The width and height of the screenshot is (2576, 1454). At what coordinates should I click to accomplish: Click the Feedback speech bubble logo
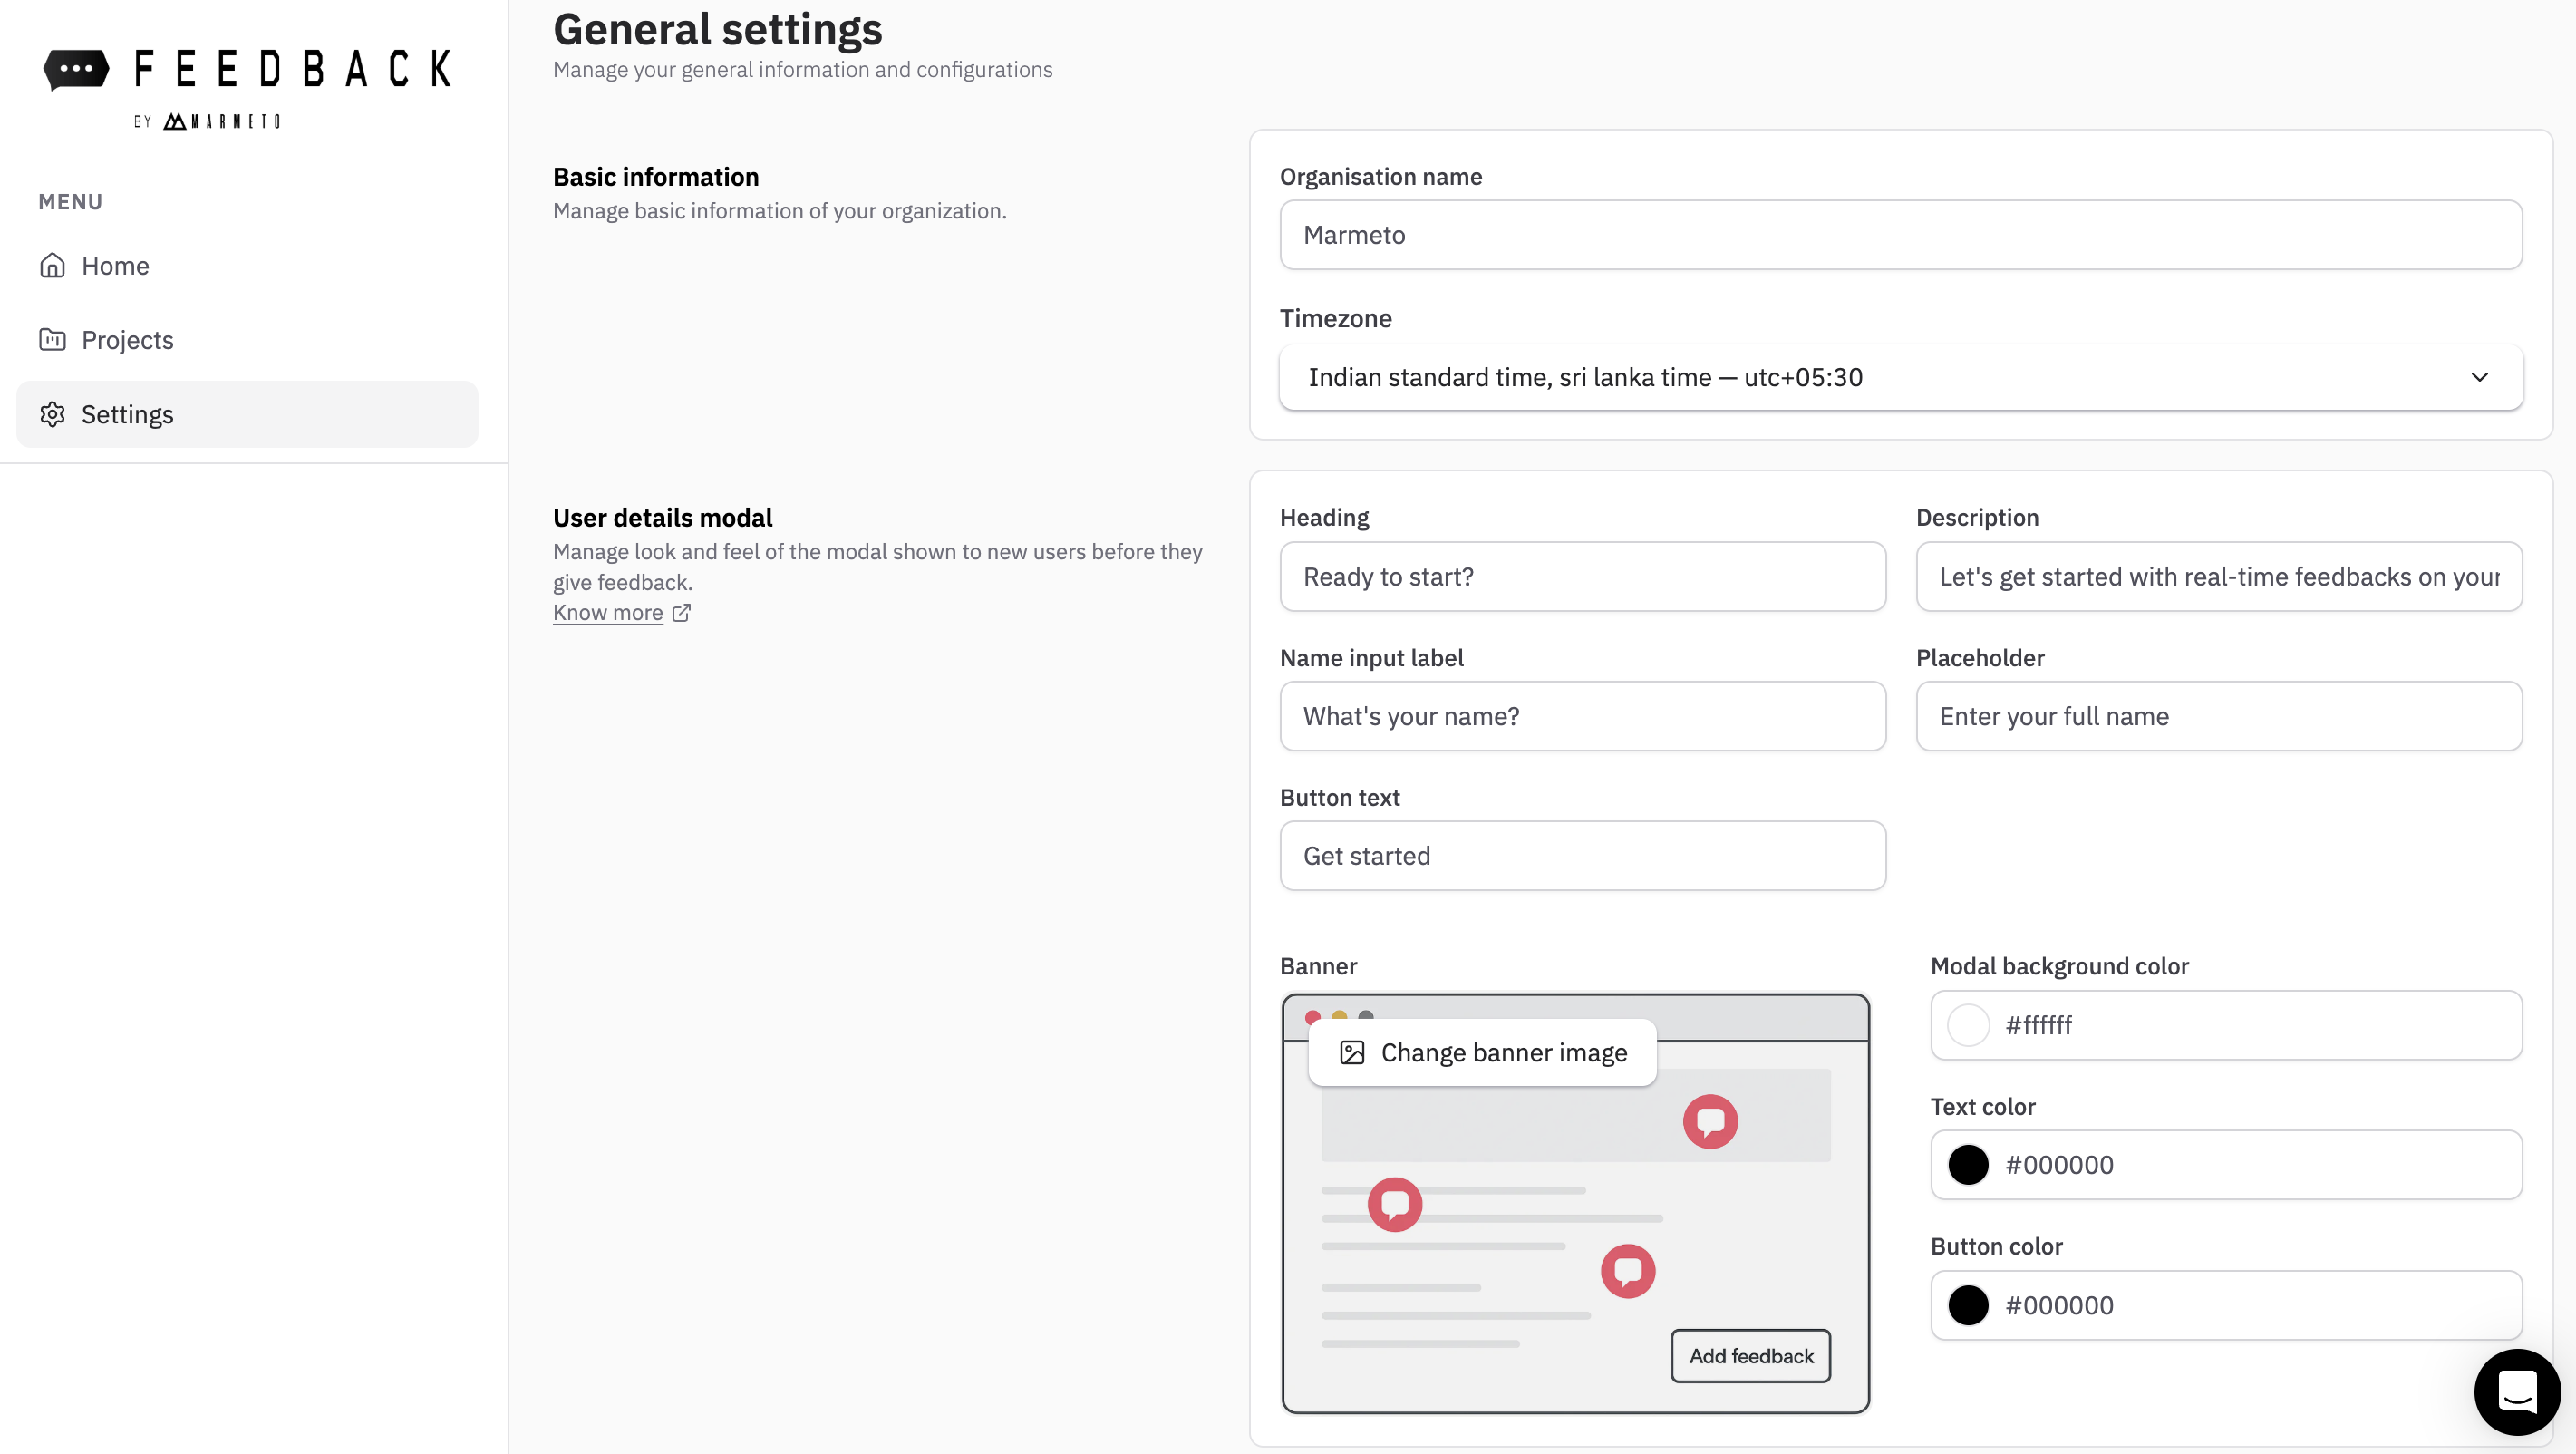click(x=76, y=69)
